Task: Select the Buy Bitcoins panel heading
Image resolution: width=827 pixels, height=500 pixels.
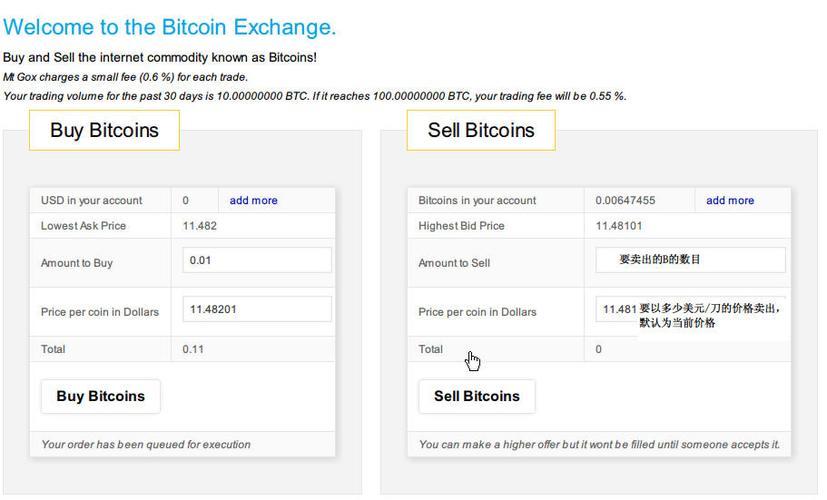Action: pyautogui.click(x=104, y=130)
